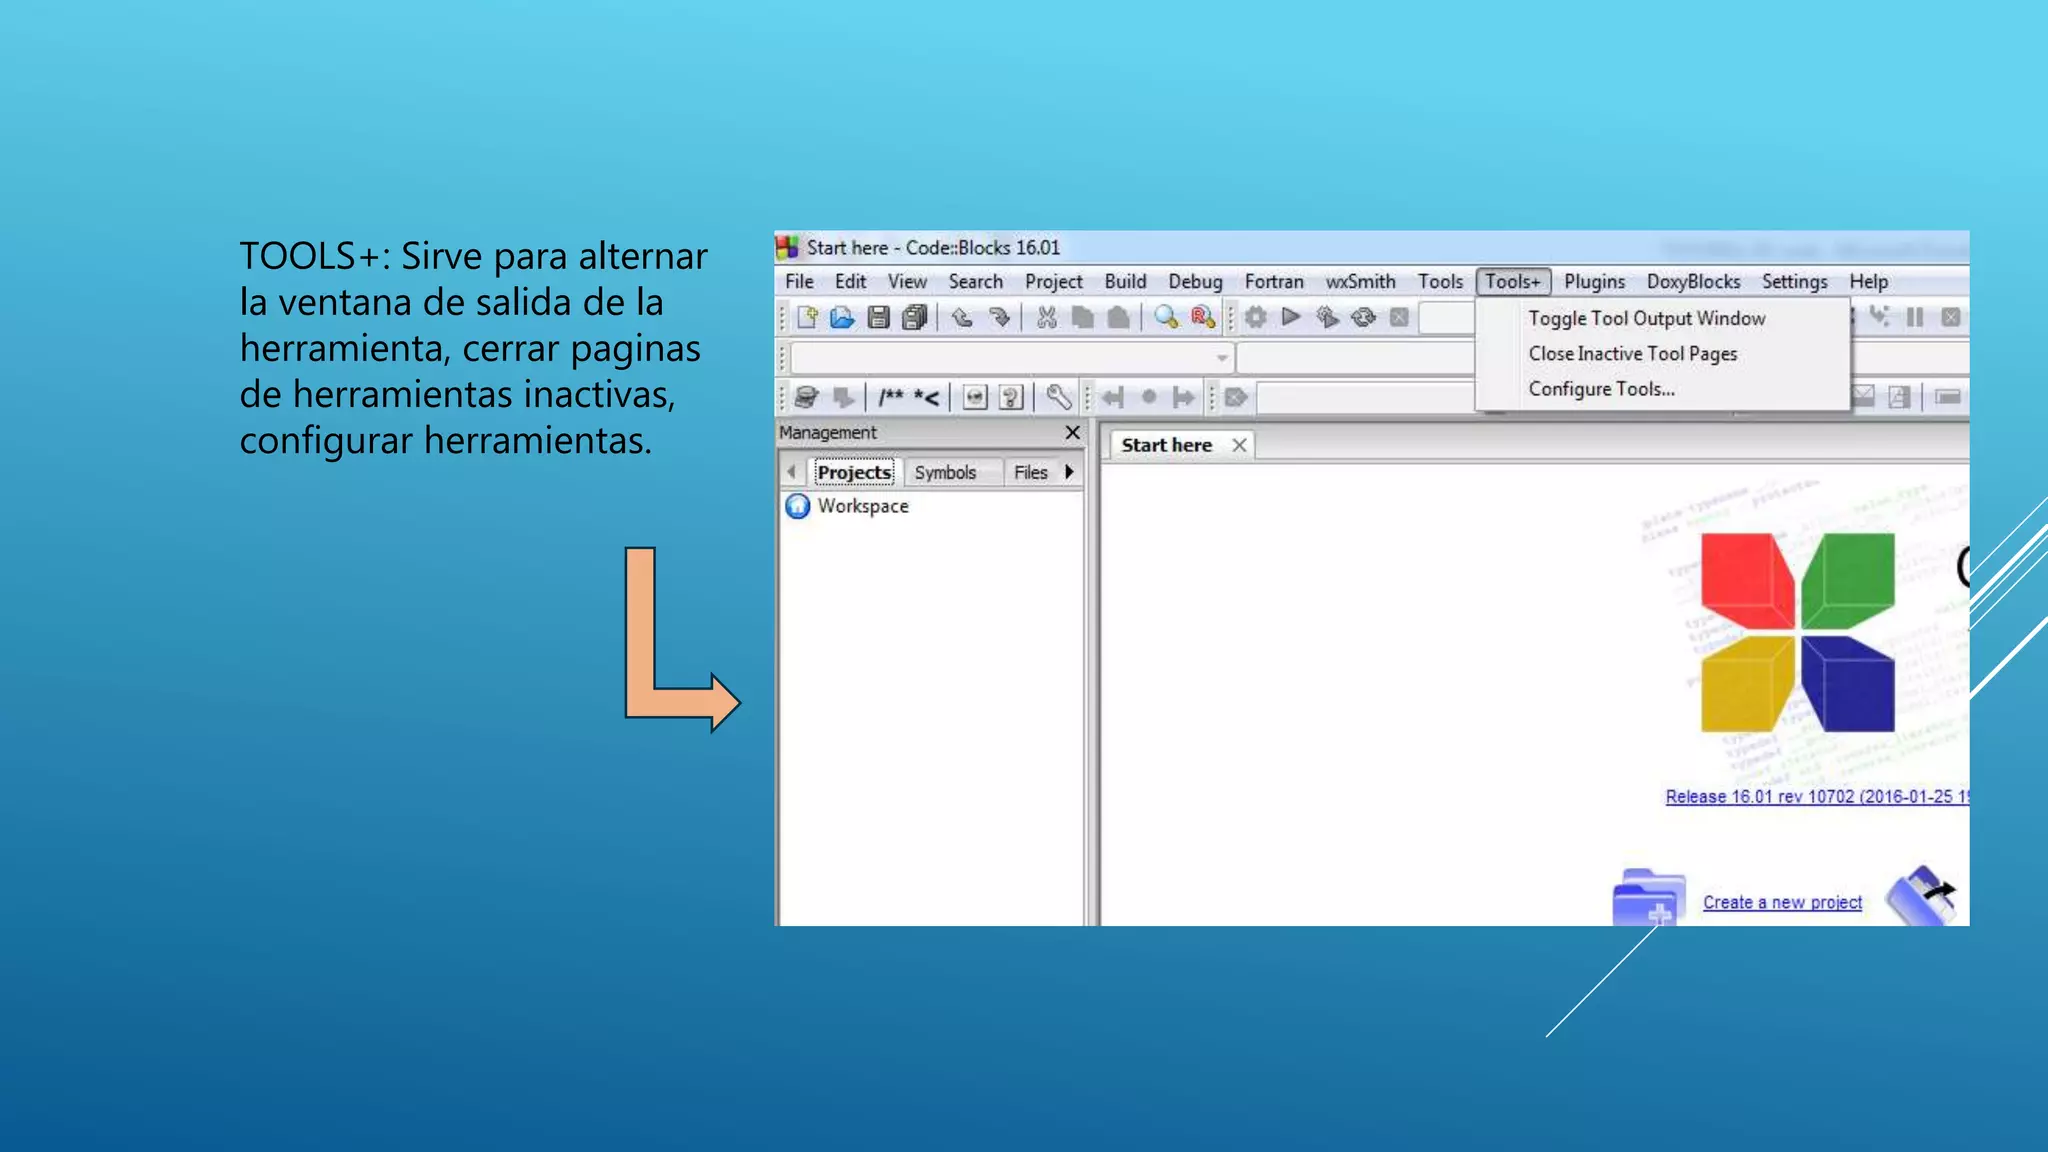2048x1152 pixels.
Task: Click the Create a new project link
Action: click(1782, 902)
